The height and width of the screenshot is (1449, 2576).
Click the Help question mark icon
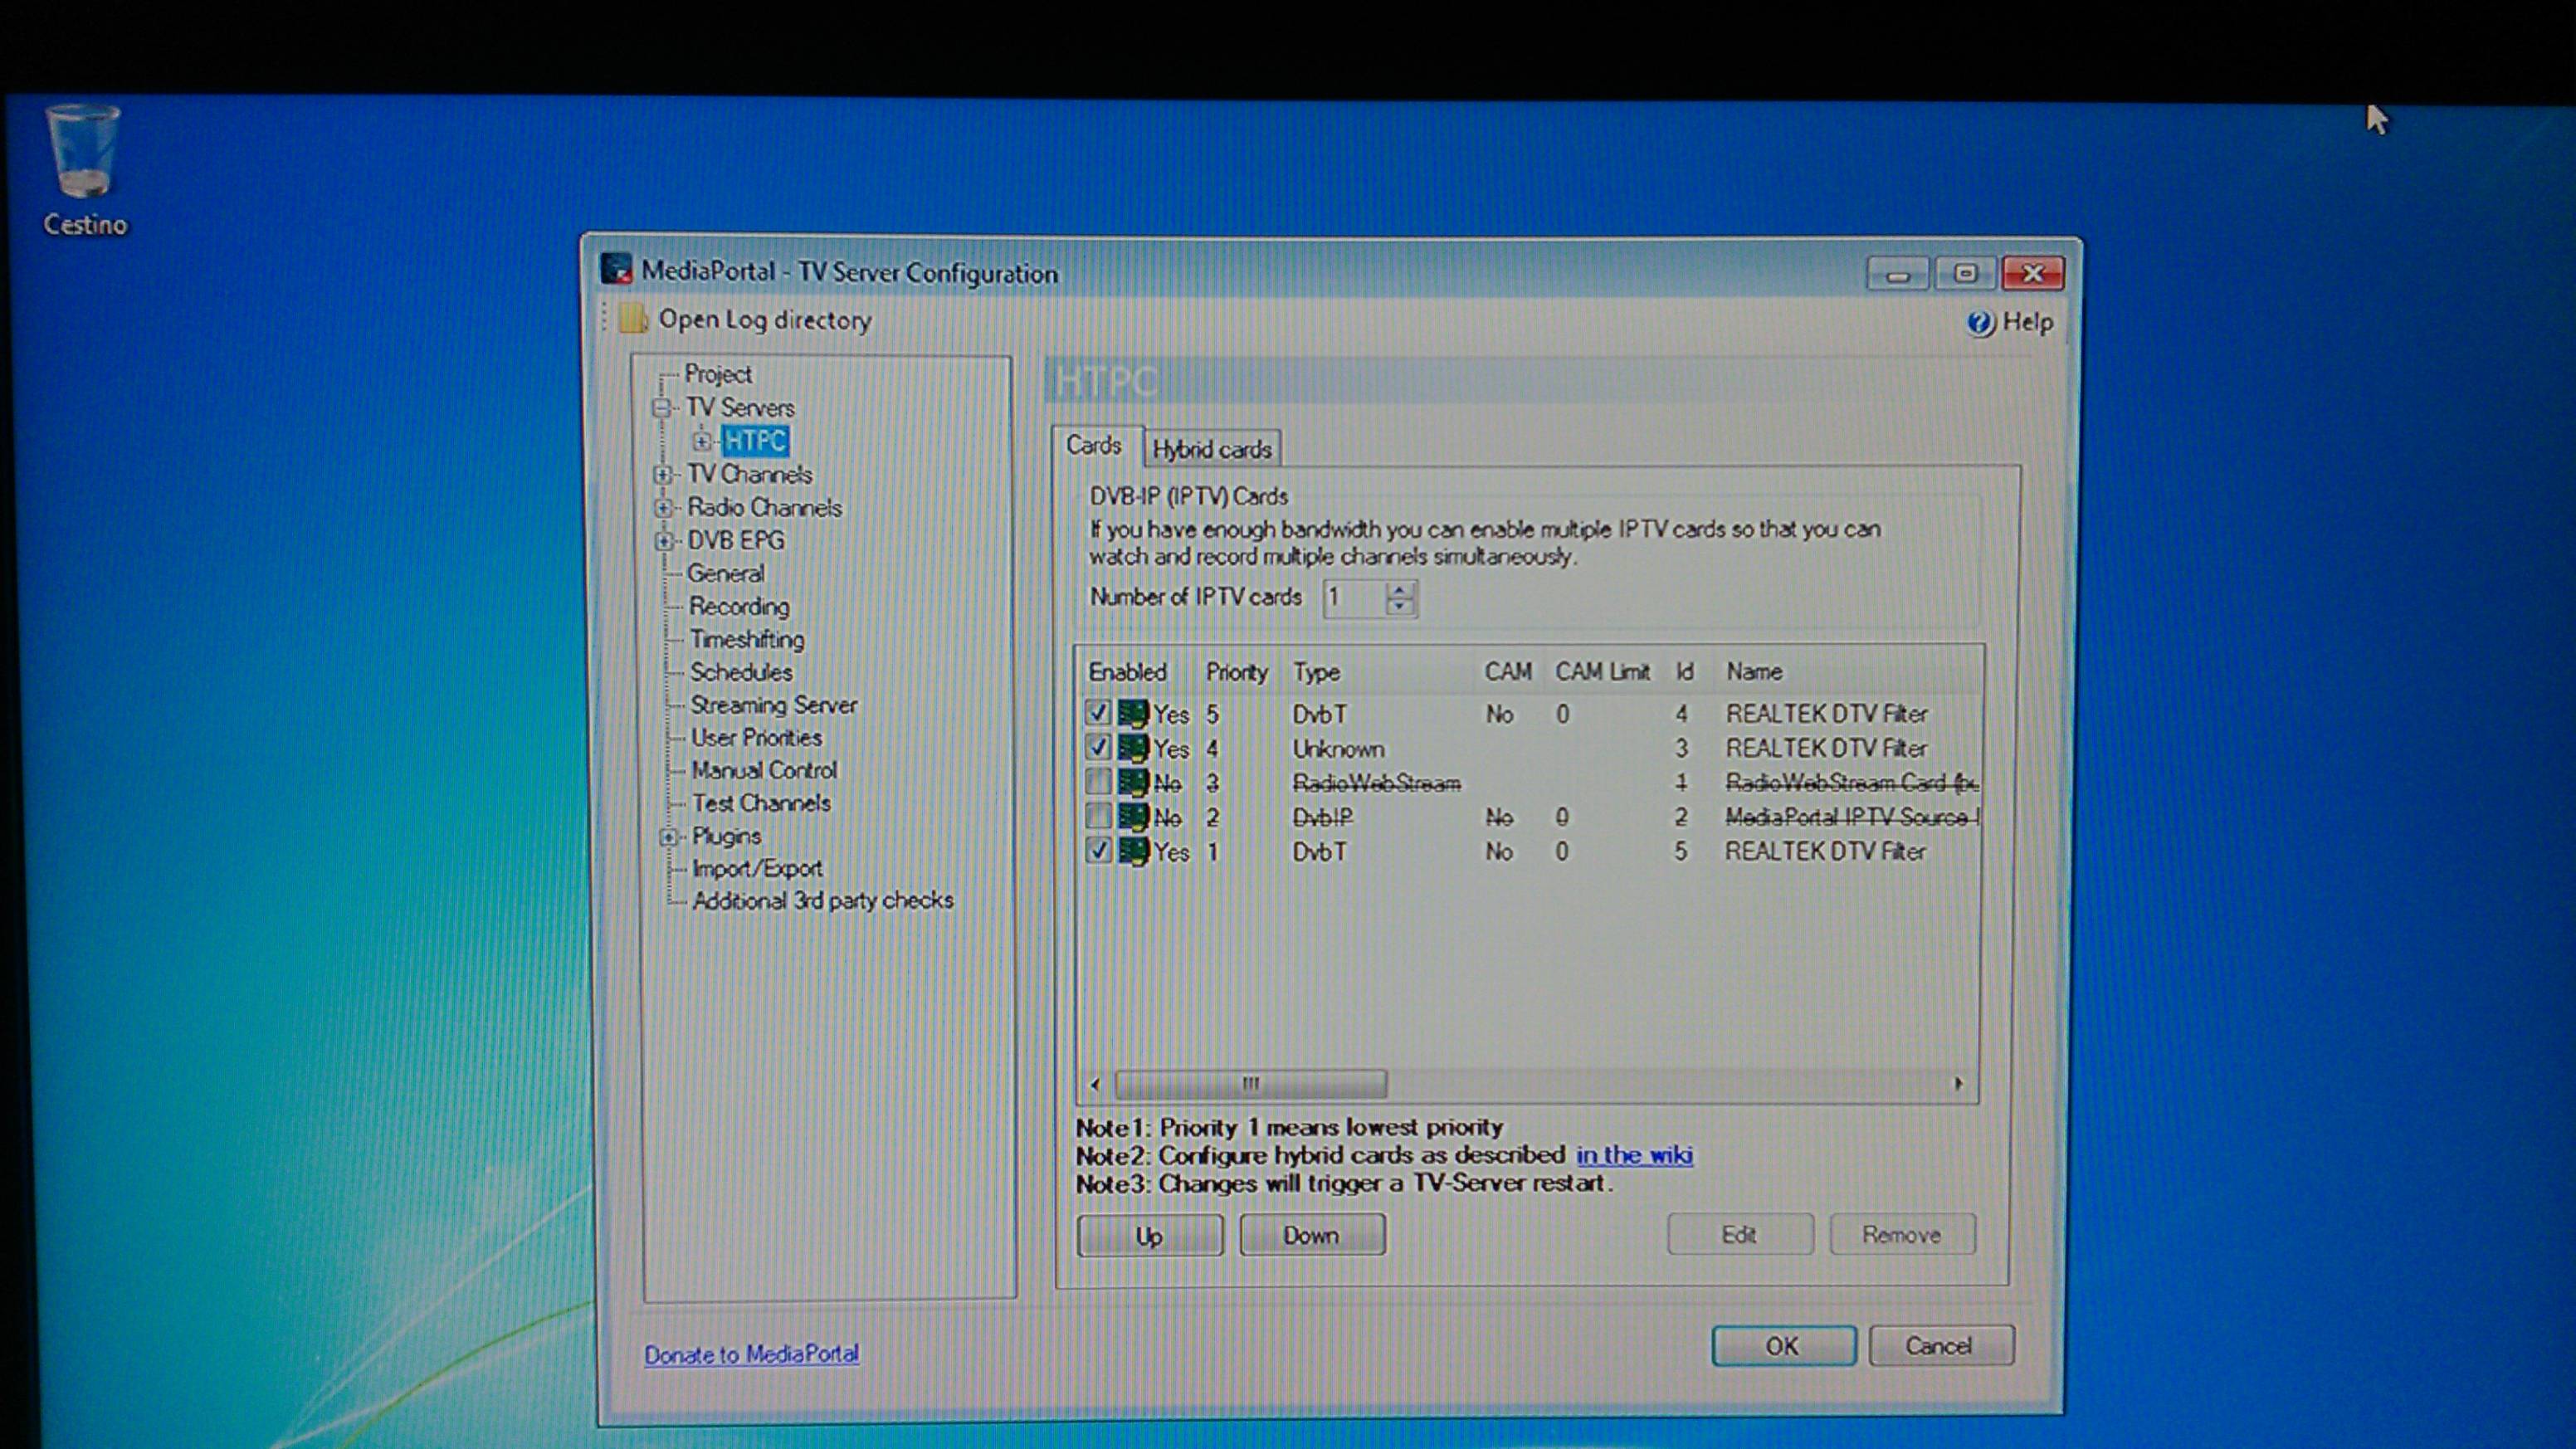[1979, 323]
